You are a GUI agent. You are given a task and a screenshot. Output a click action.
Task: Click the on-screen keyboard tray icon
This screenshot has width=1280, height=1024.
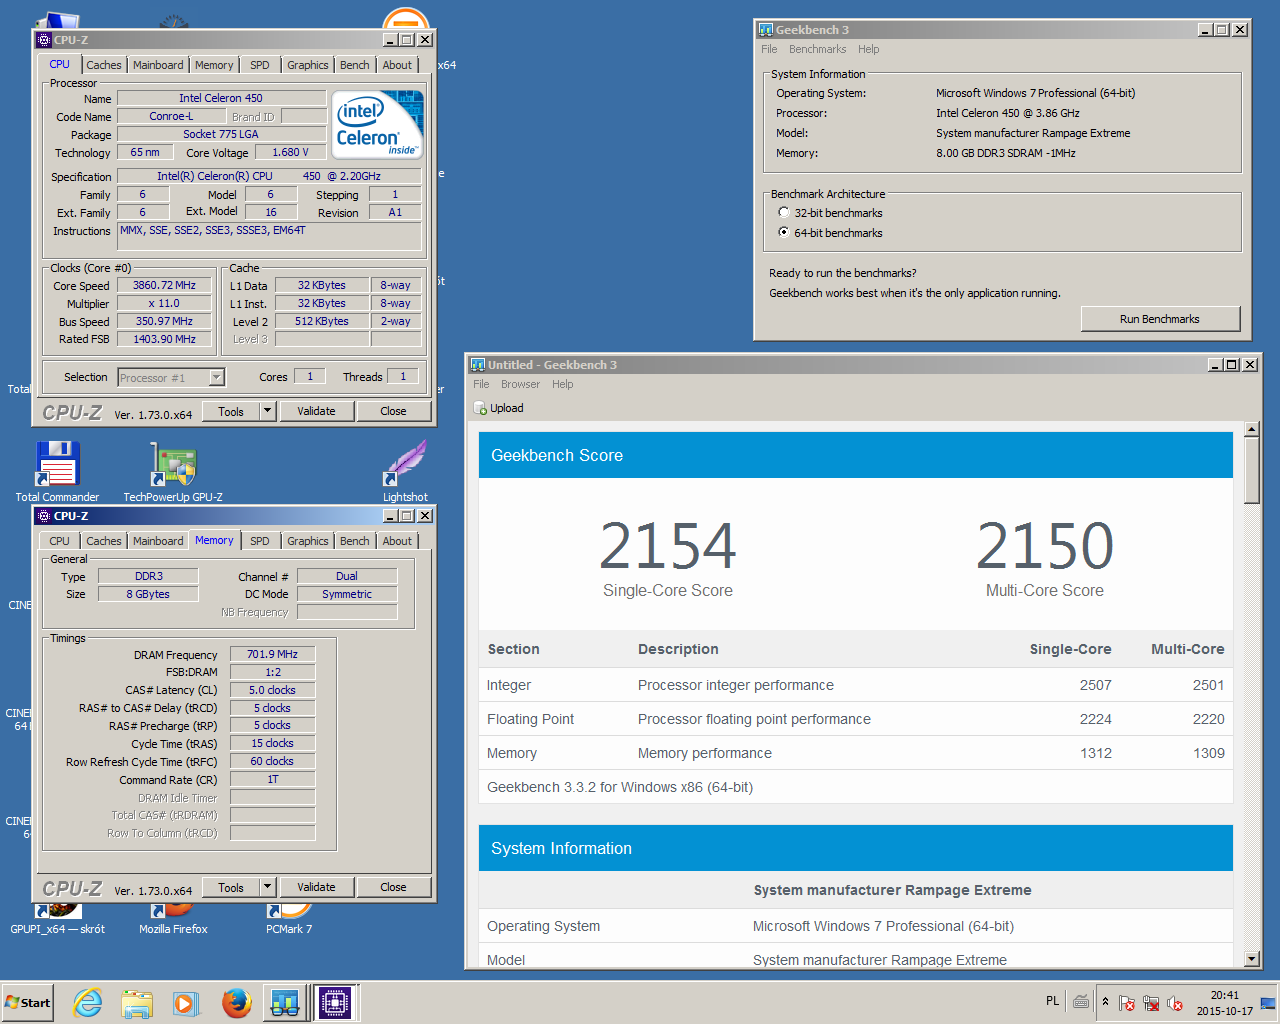click(x=1081, y=1001)
